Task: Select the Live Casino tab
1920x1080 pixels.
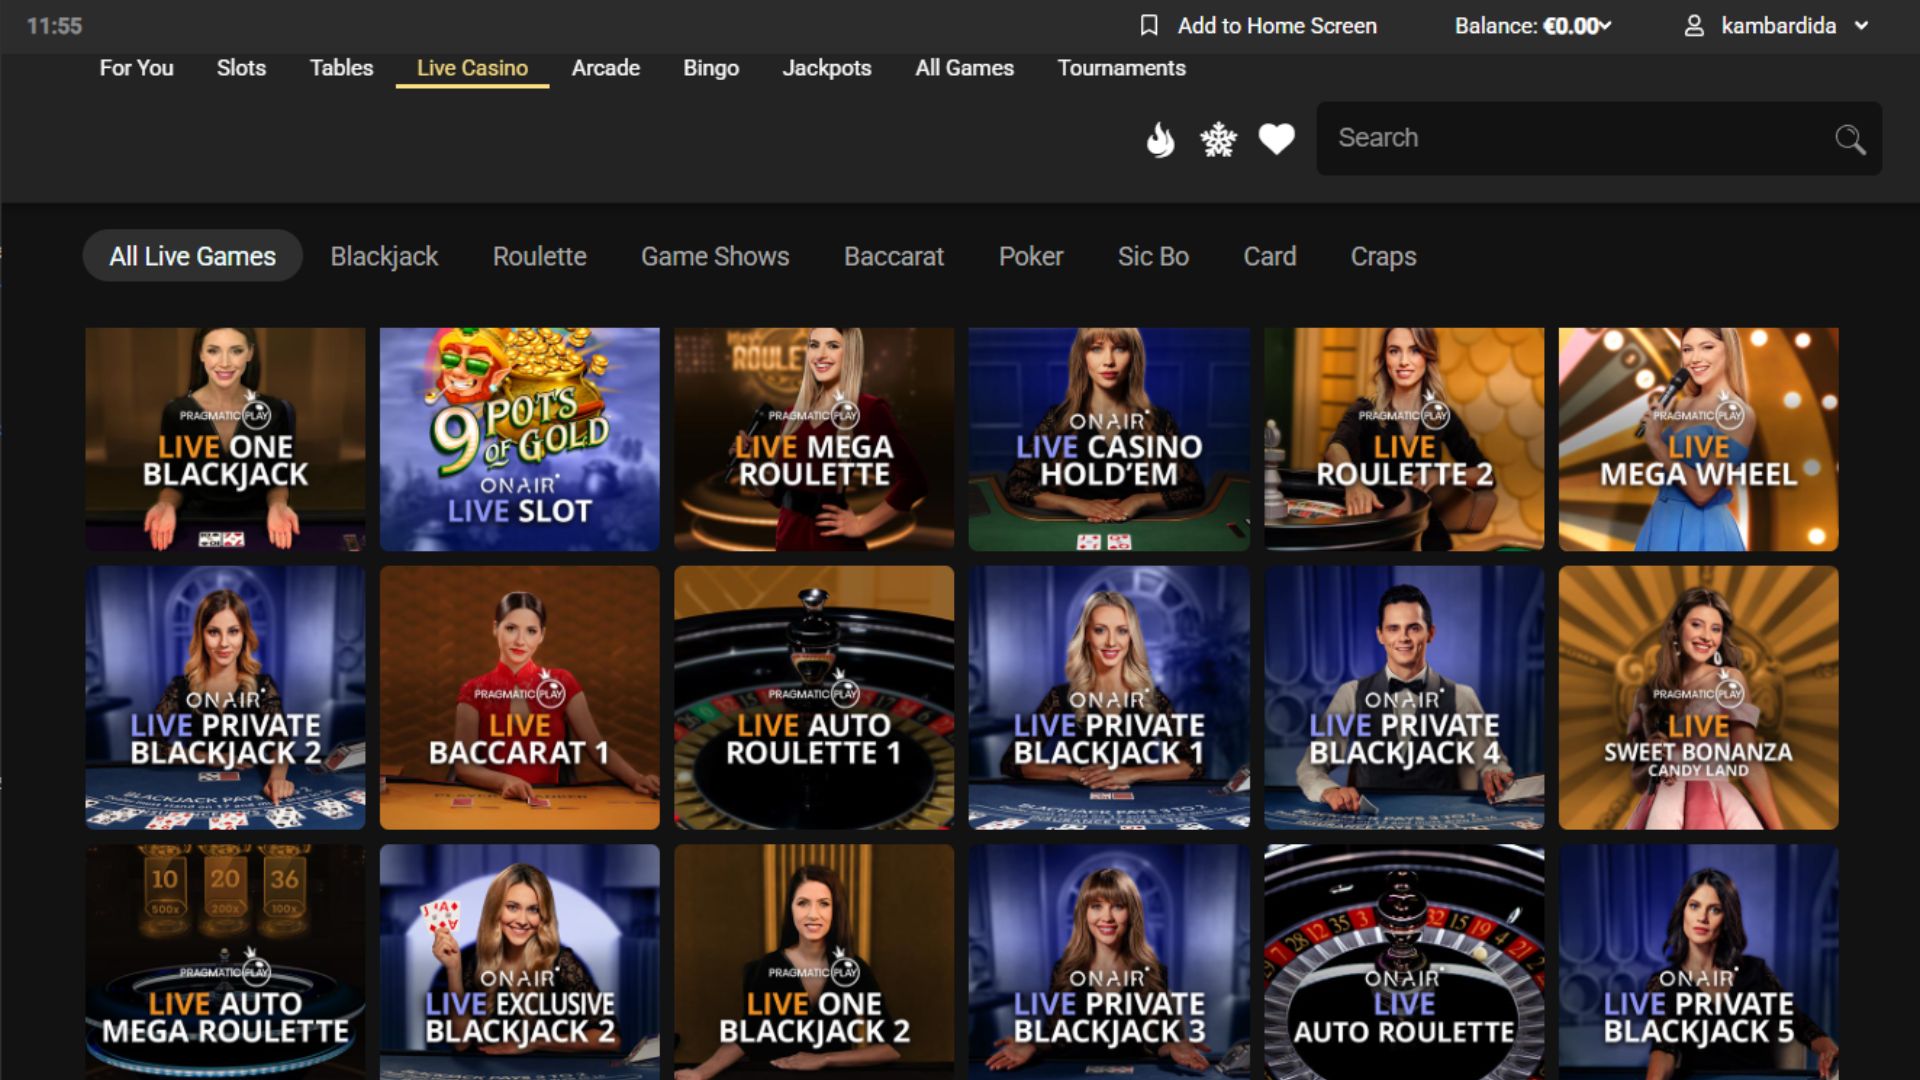Action: pos(472,68)
